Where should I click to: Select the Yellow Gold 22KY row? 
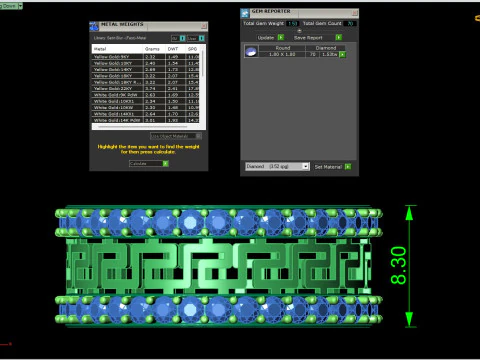coord(145,88)
